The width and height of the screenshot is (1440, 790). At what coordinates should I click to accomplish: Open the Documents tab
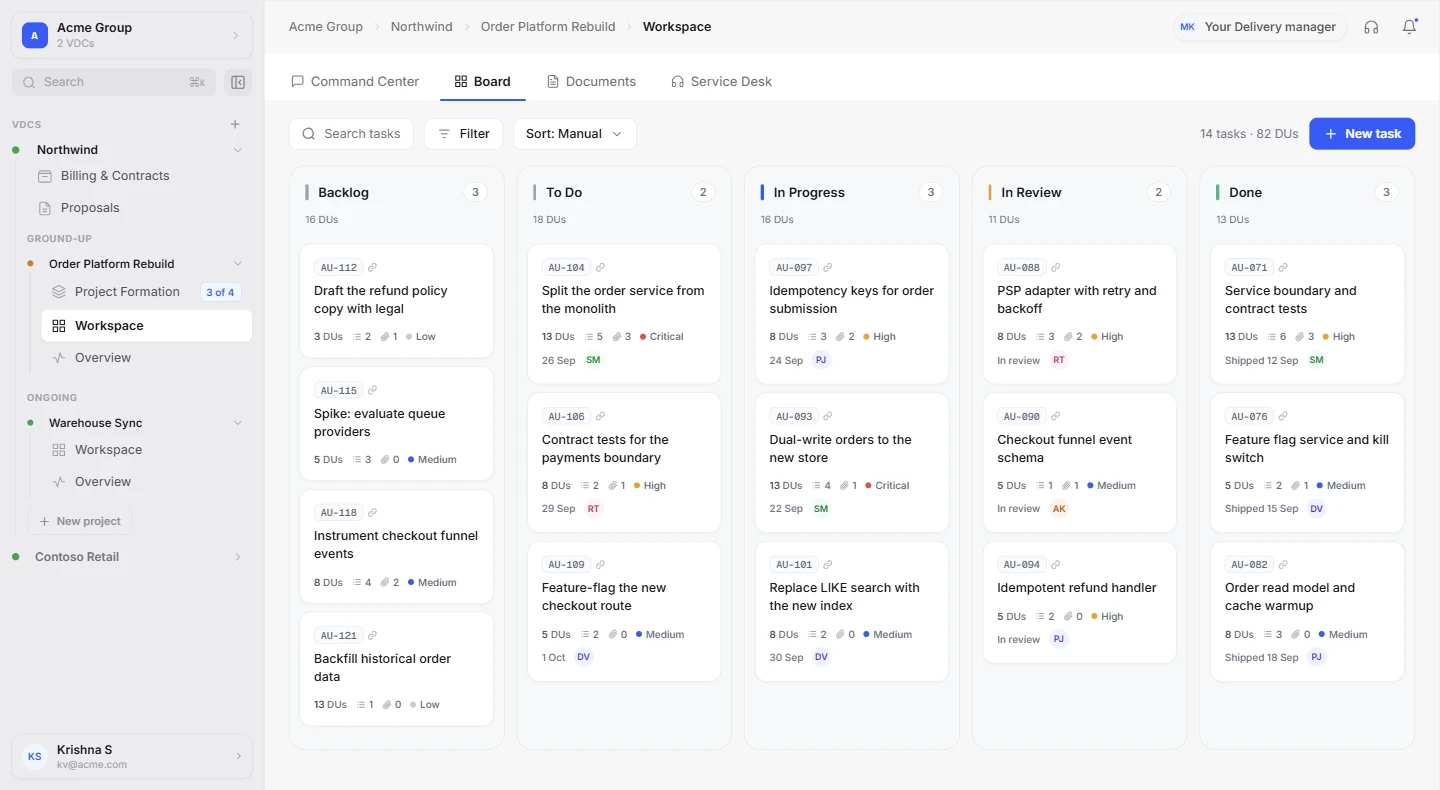pyautogui.click(x=591, y=82)
